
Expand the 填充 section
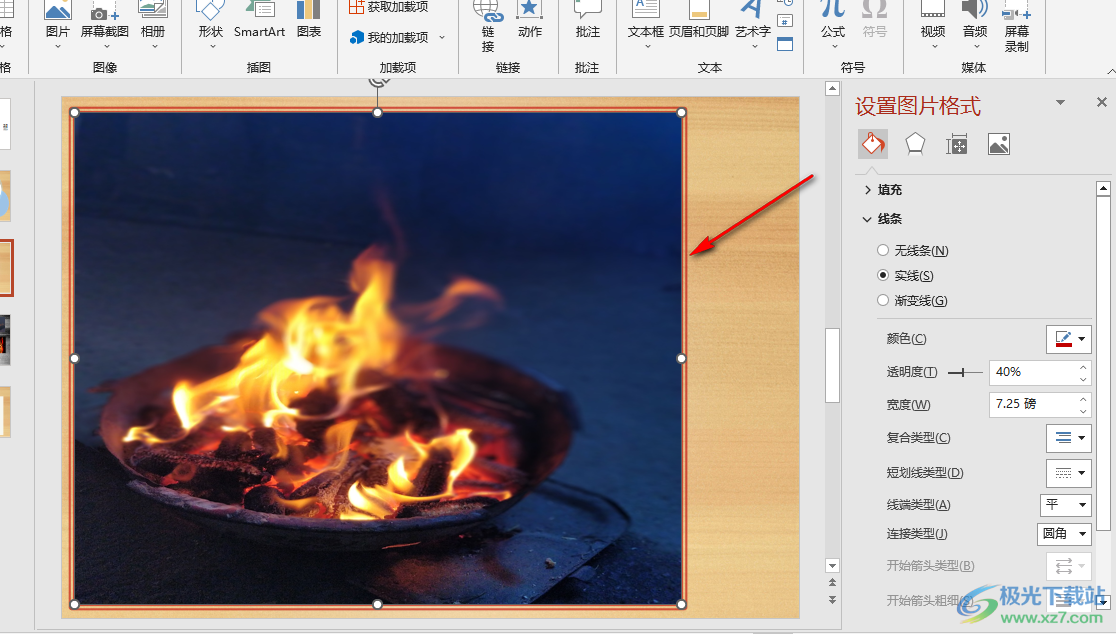tap(883, 189)
